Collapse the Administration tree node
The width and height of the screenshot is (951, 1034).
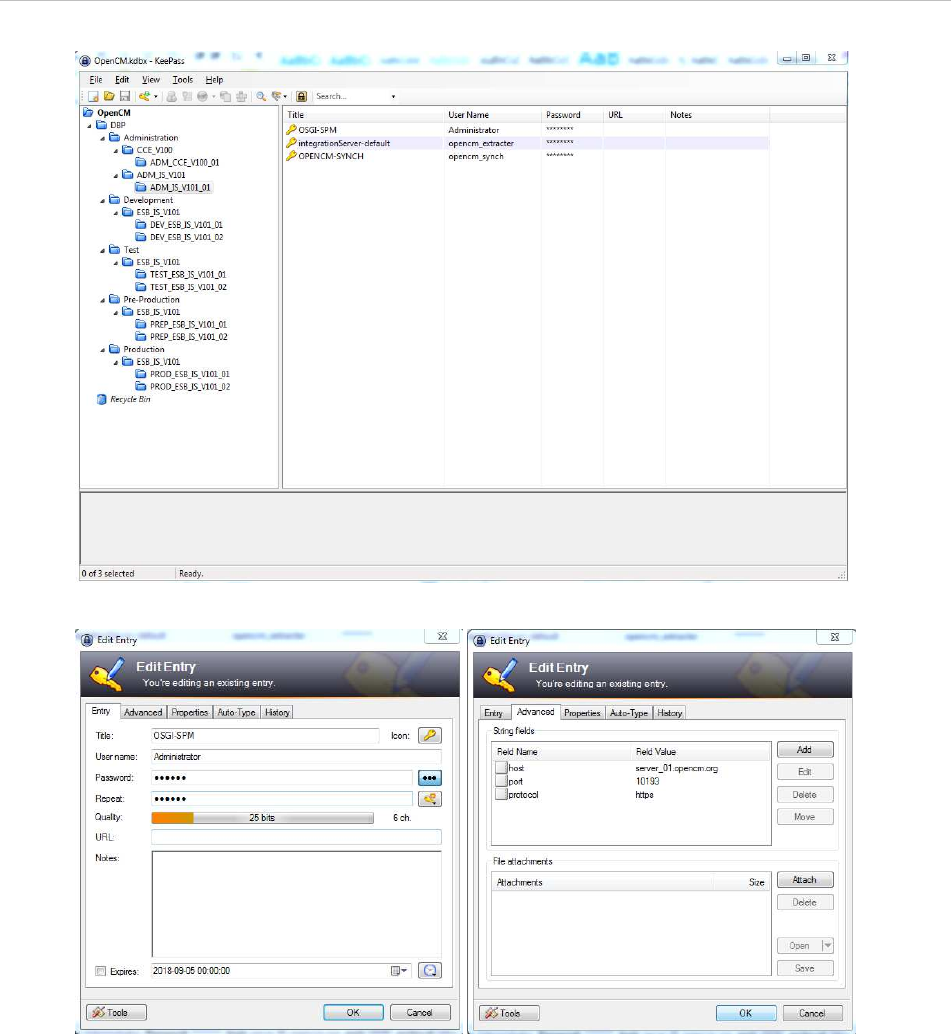click(103, 138)
